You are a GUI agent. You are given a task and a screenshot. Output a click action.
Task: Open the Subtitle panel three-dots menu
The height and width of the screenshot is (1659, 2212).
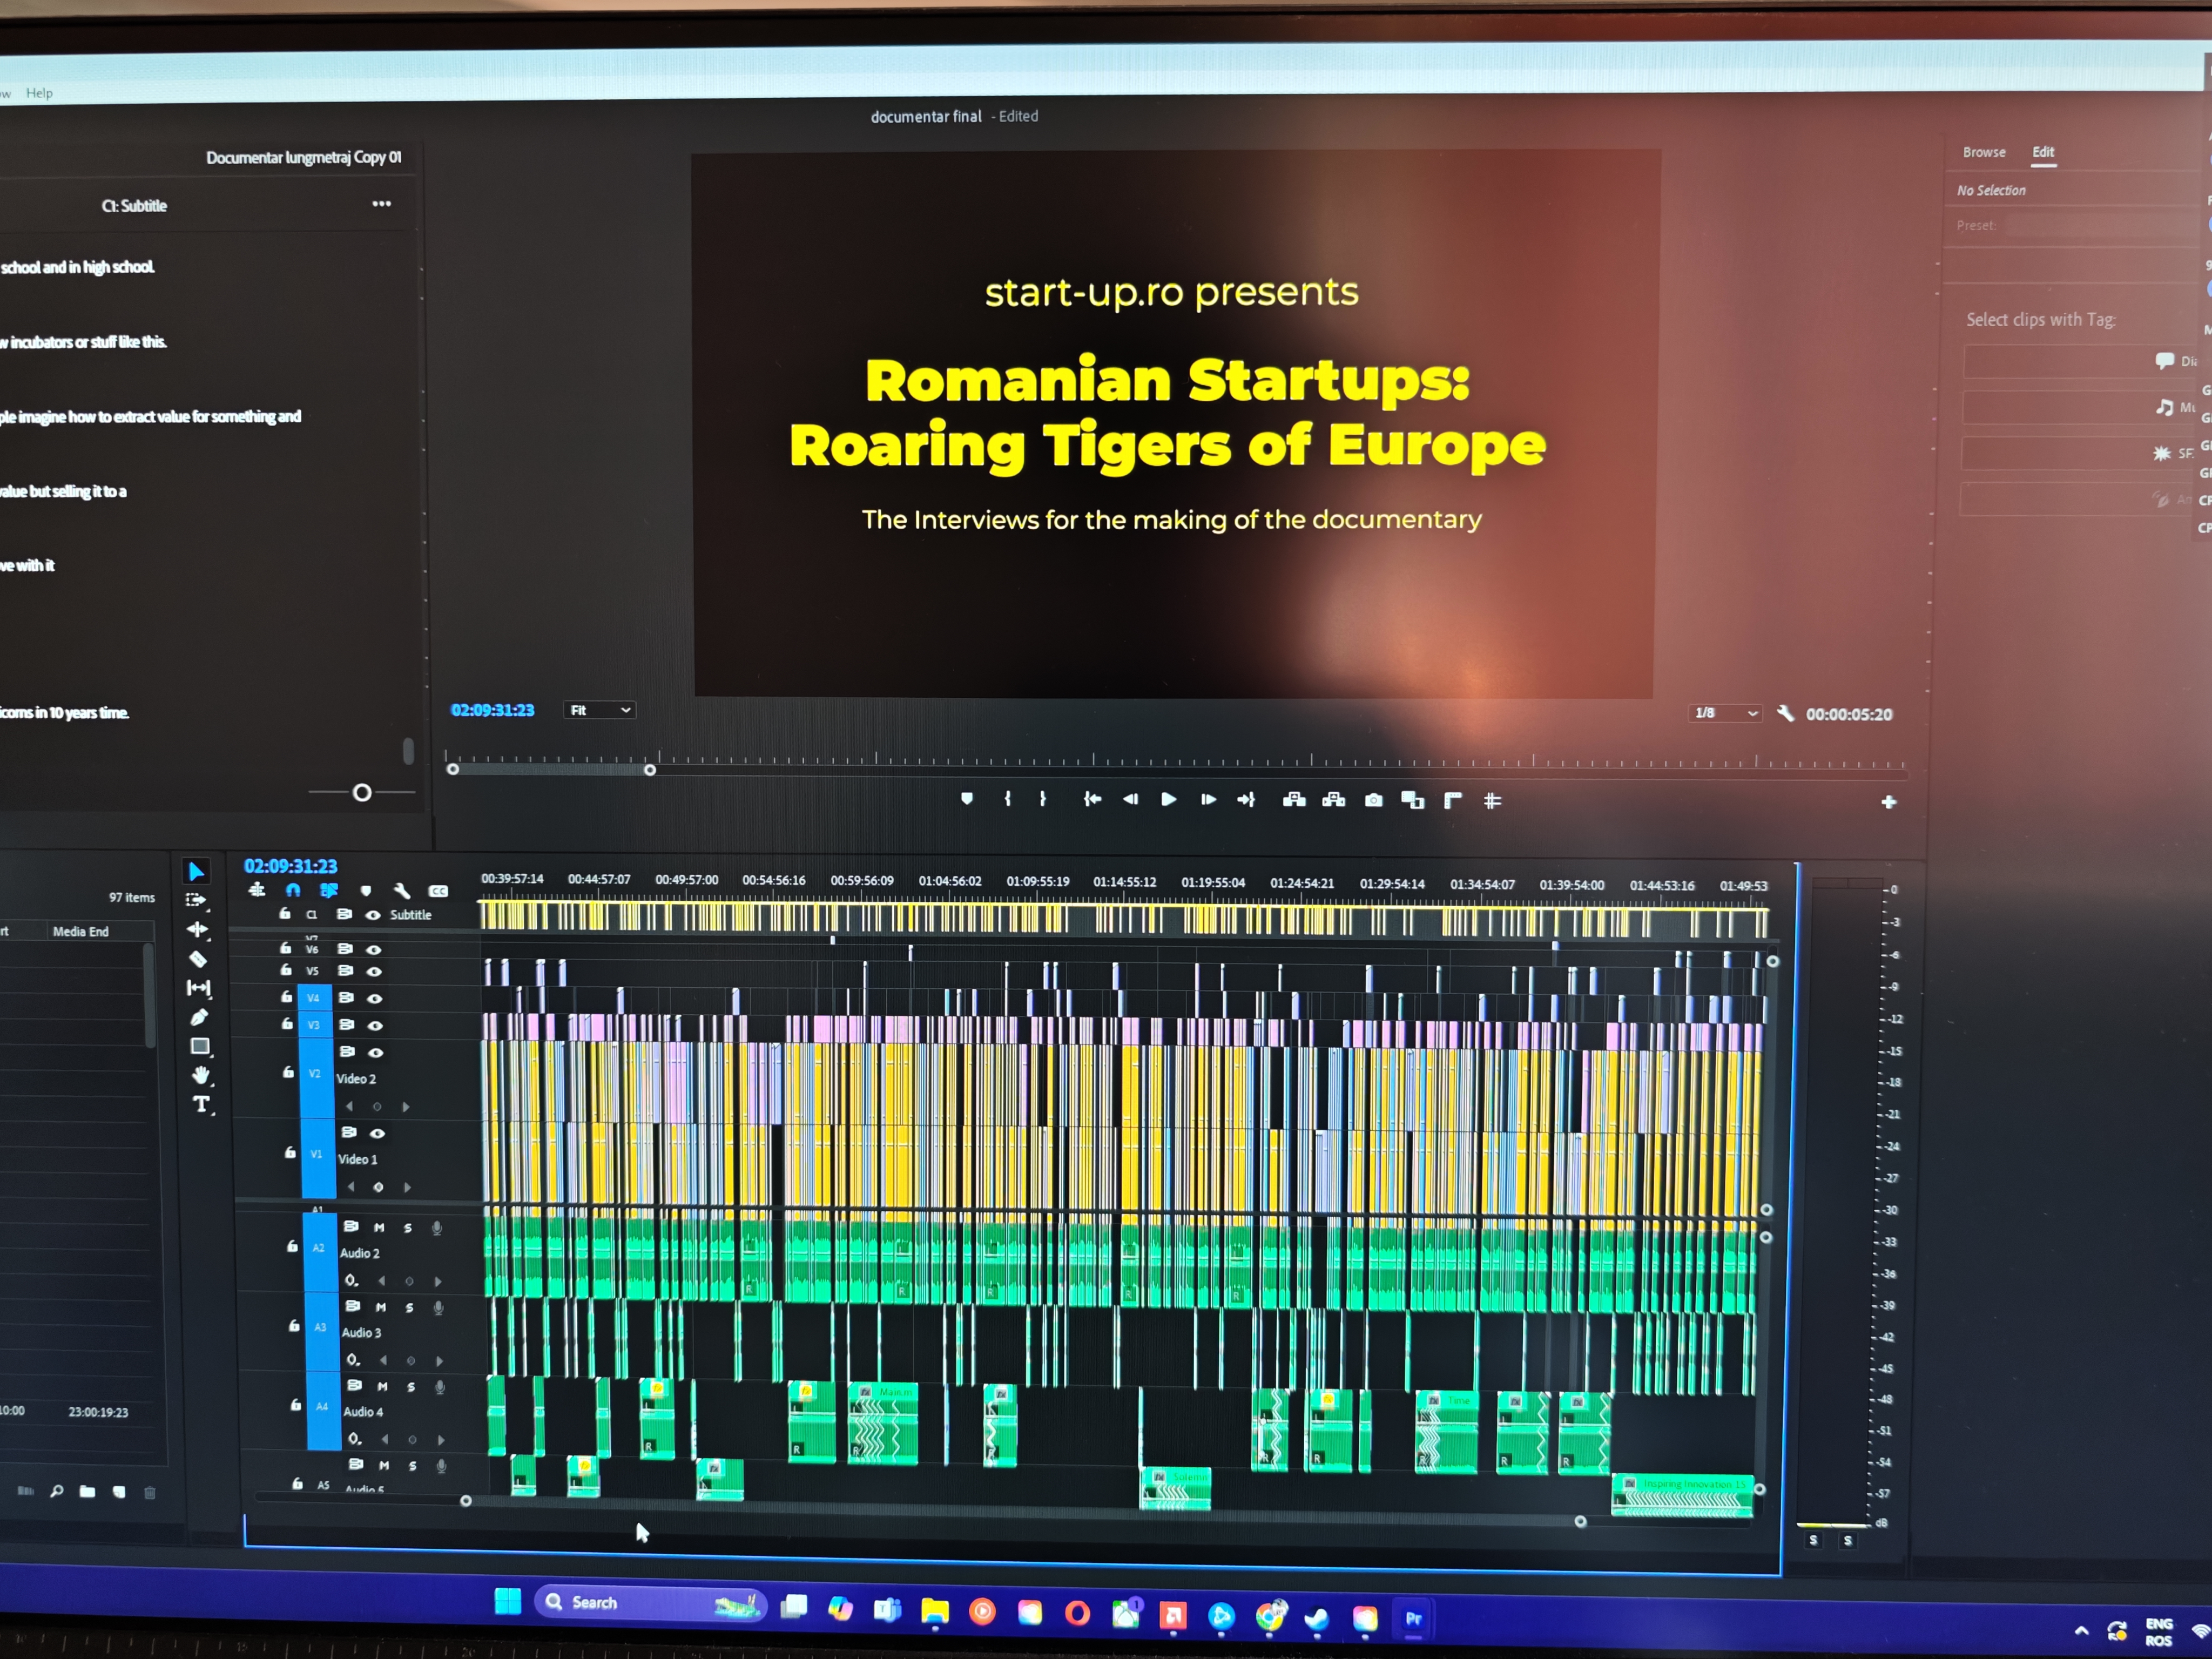(x=381, y=204)
